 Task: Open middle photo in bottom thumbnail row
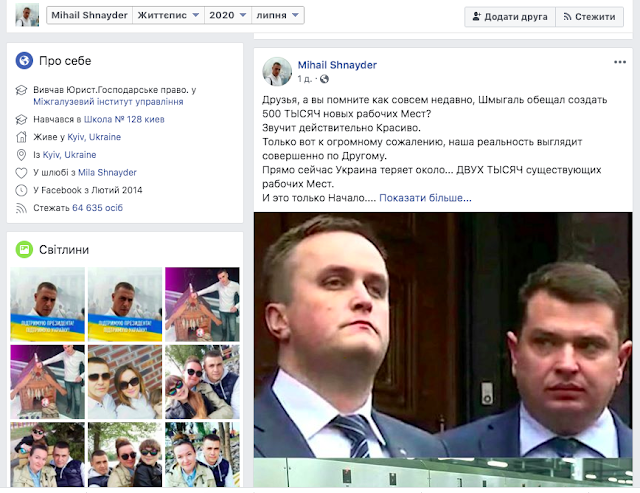(125, 455)
